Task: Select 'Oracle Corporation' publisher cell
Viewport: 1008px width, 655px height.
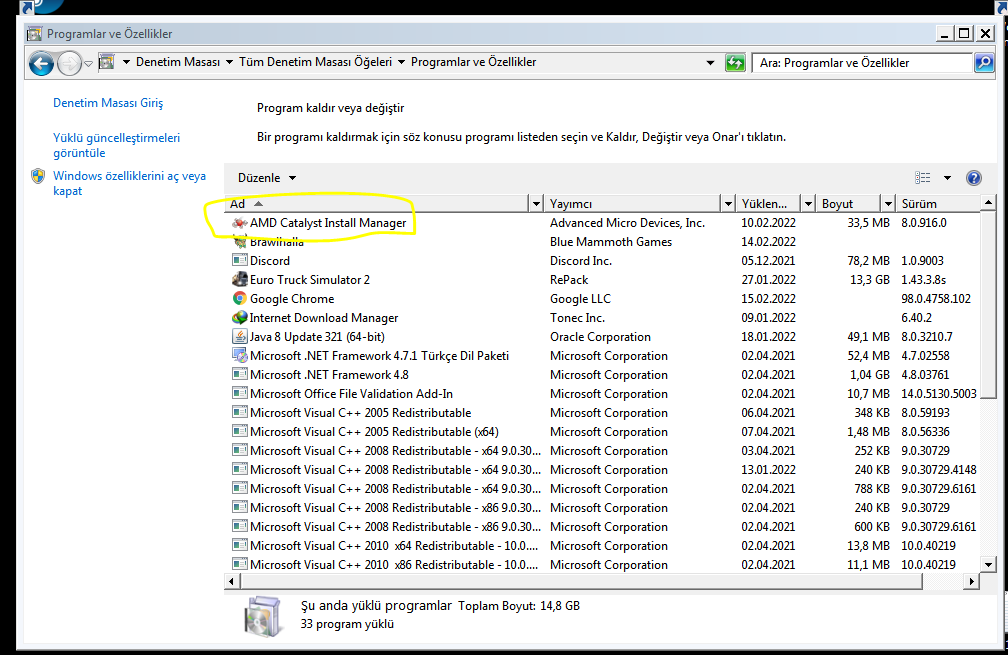Action: coord(600,336)
